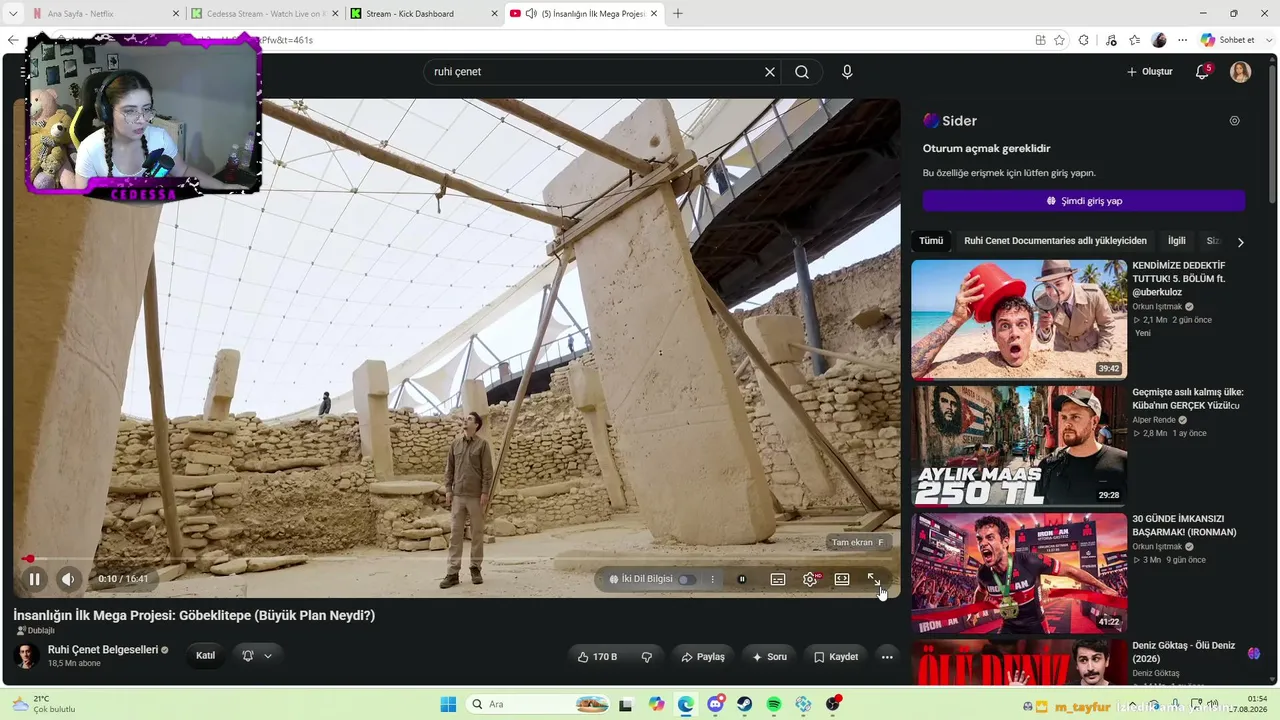This screenshot has width=1280, height=720.
Task: Open the Oluştur create menu
Action: 1150,72
